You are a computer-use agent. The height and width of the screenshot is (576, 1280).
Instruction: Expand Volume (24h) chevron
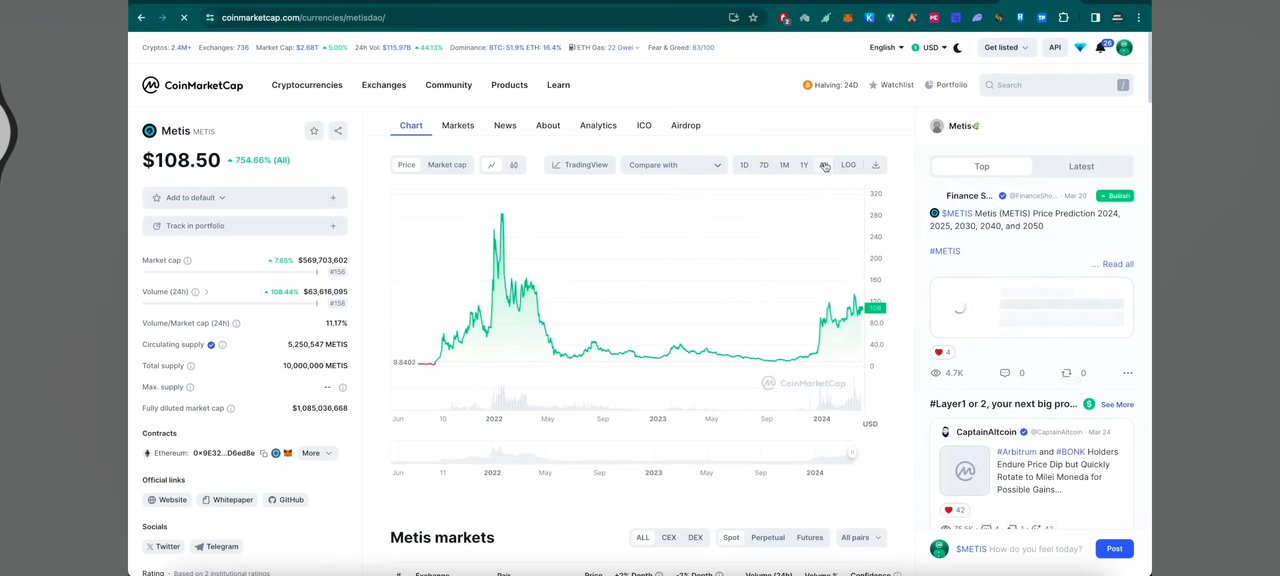click(x=207, y=292)
